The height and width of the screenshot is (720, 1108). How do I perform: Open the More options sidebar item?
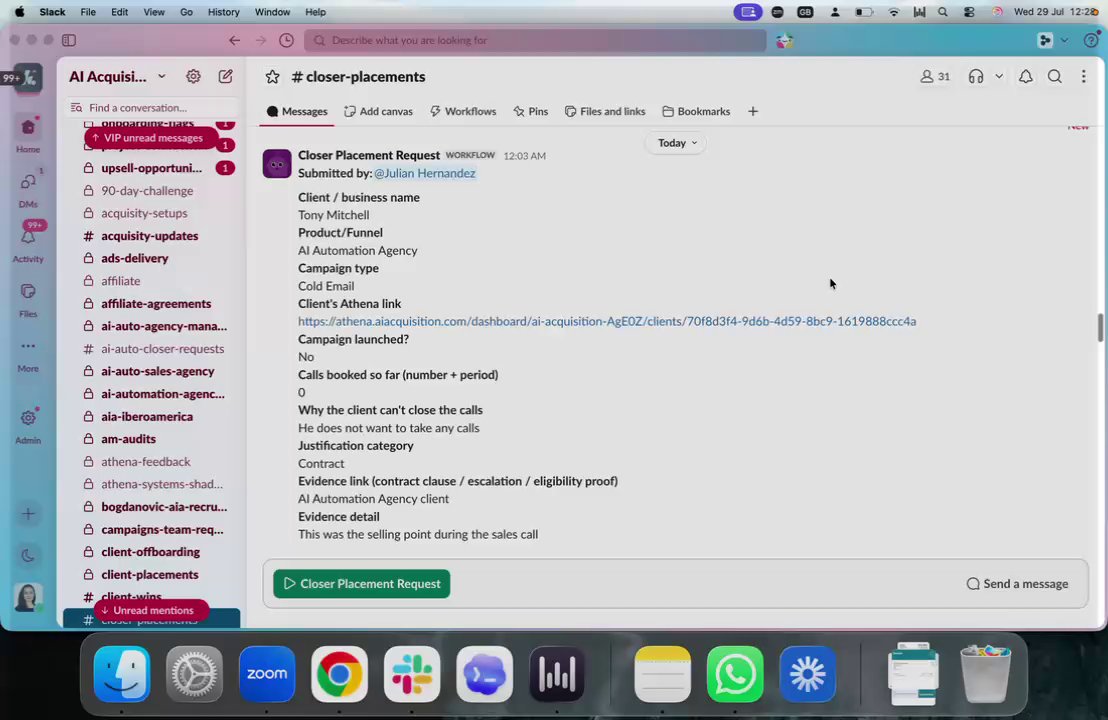point(28,353)
